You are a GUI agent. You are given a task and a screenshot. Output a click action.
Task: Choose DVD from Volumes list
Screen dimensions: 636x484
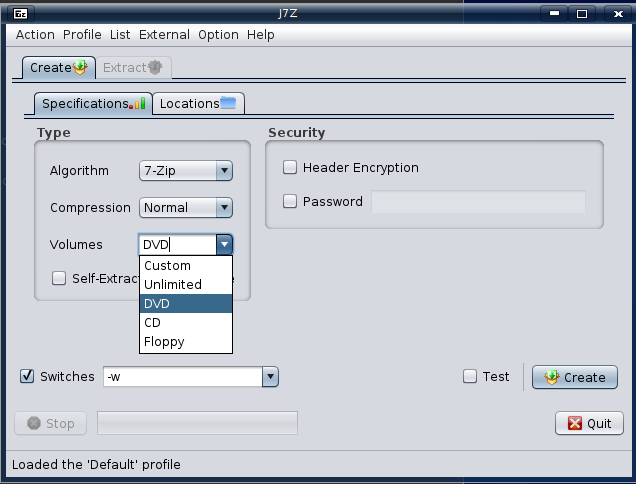[186, 303]
